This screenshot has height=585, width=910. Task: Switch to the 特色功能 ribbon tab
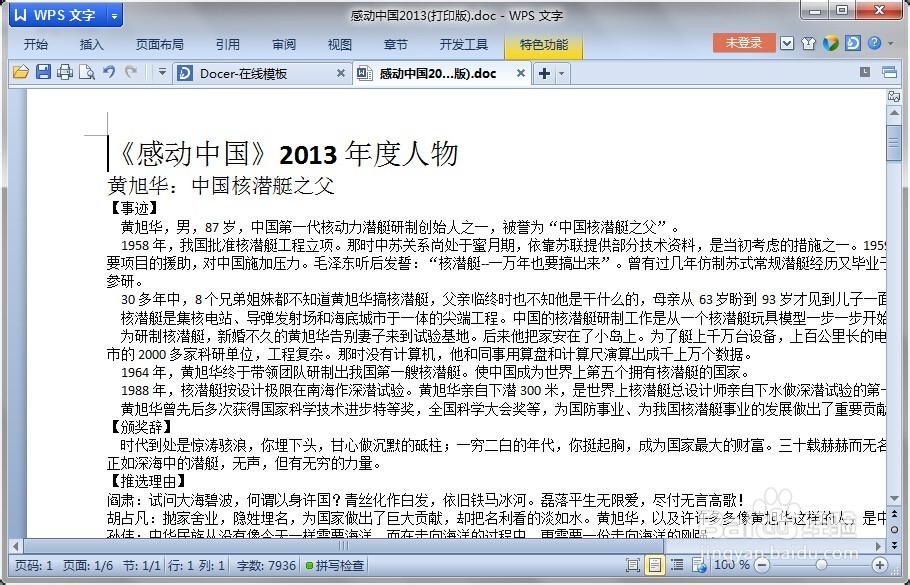click(544, 44)
